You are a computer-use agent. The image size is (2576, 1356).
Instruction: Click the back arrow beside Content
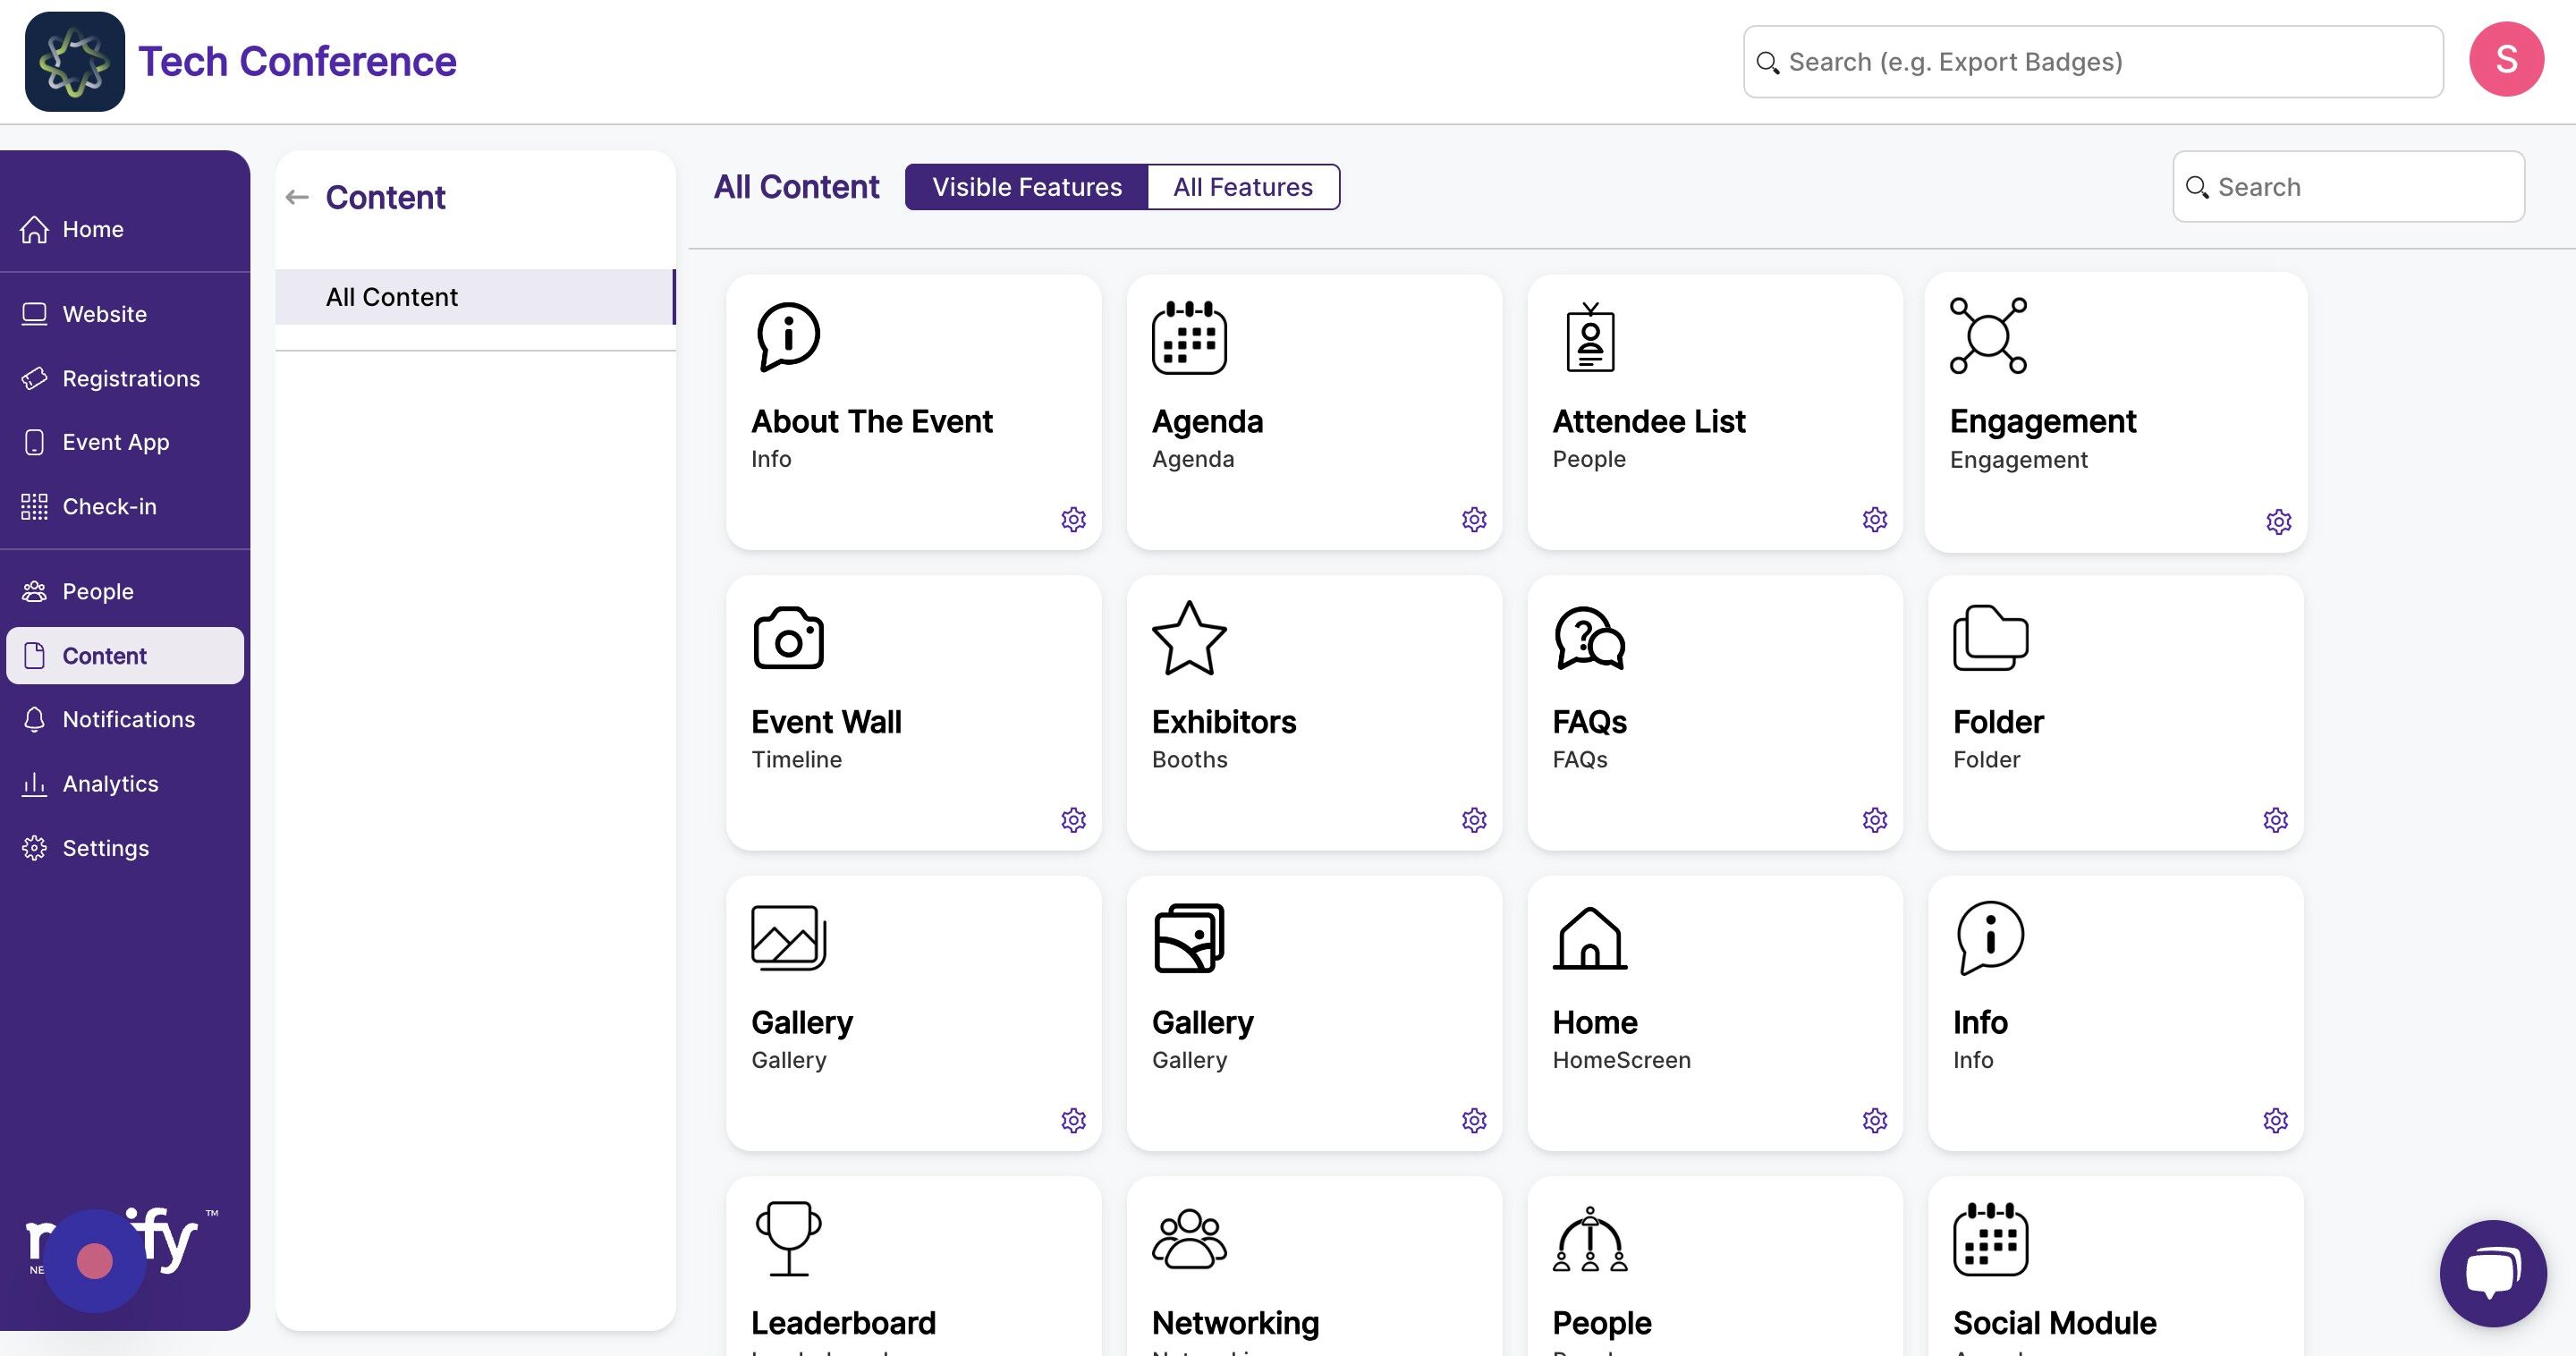point(297,198)
